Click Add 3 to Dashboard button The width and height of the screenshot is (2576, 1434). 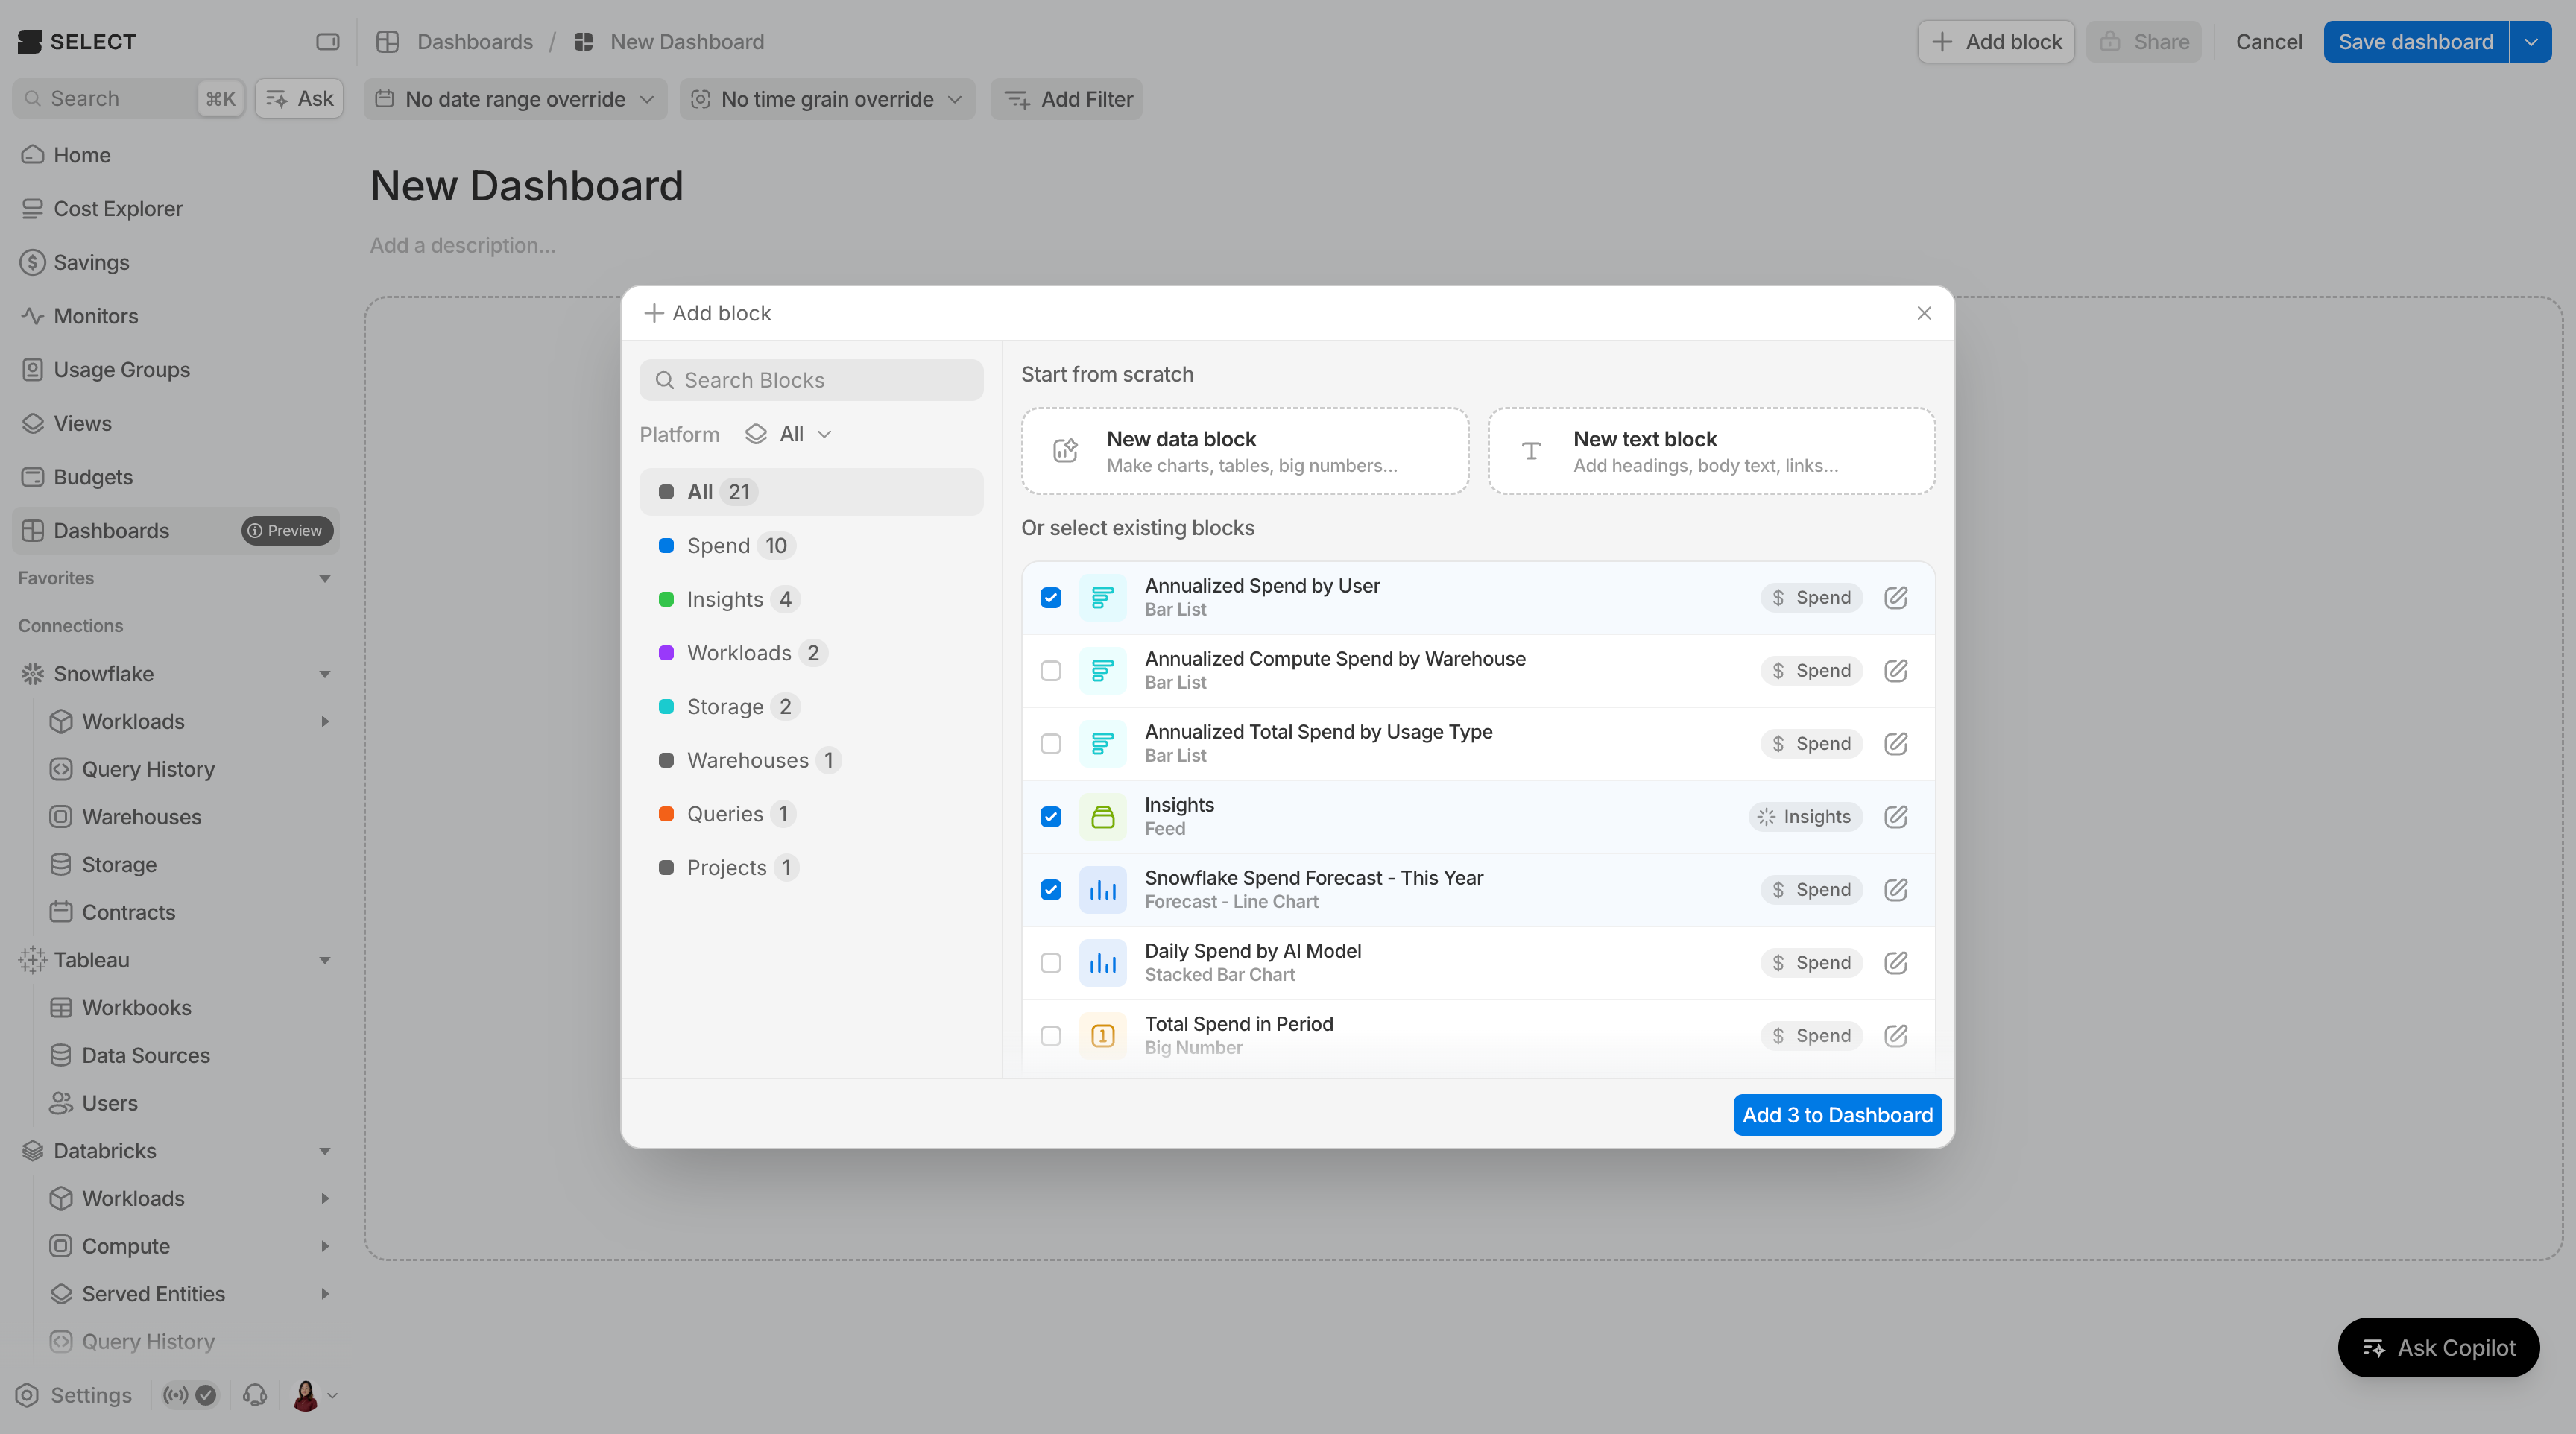pos(1837,1114)
